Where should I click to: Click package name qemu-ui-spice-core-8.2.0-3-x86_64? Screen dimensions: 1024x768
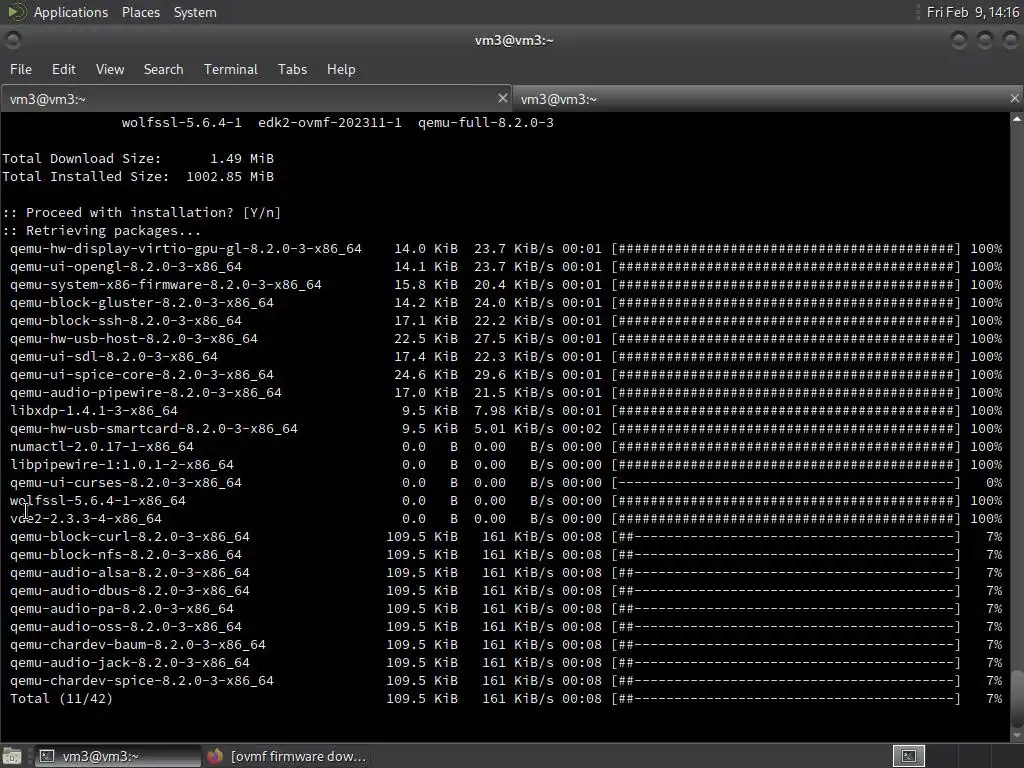coord(142,374)
